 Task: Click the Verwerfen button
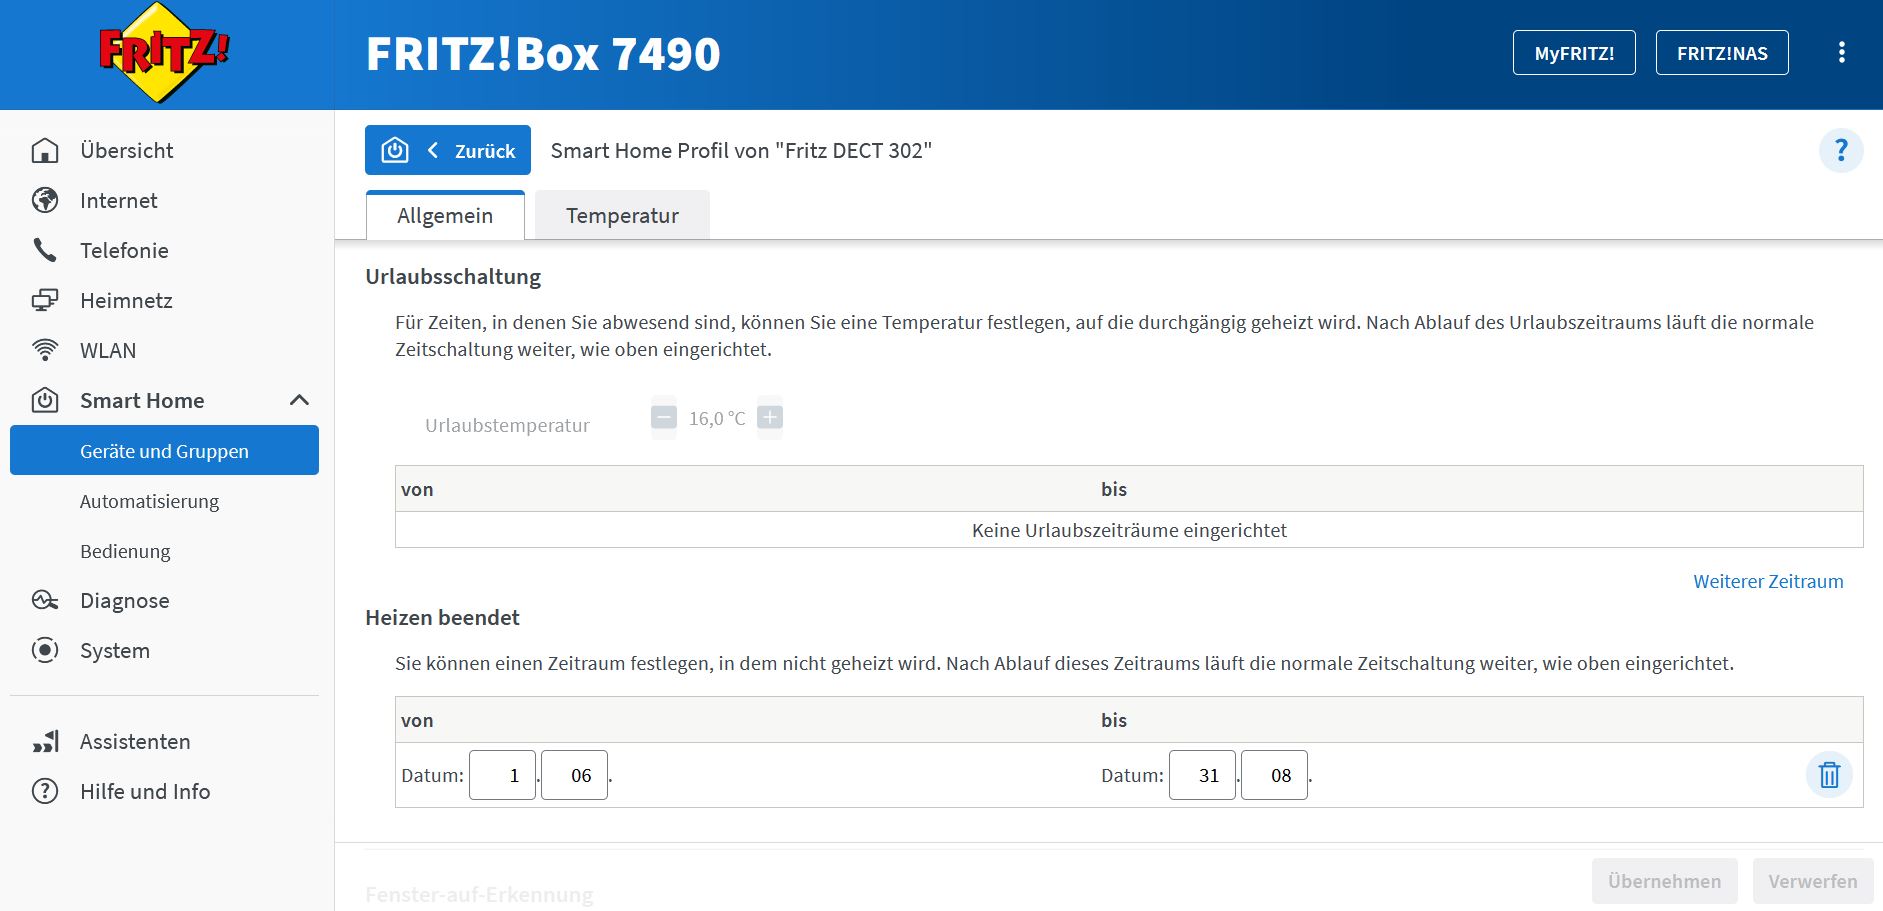(x=1812, y=881)
